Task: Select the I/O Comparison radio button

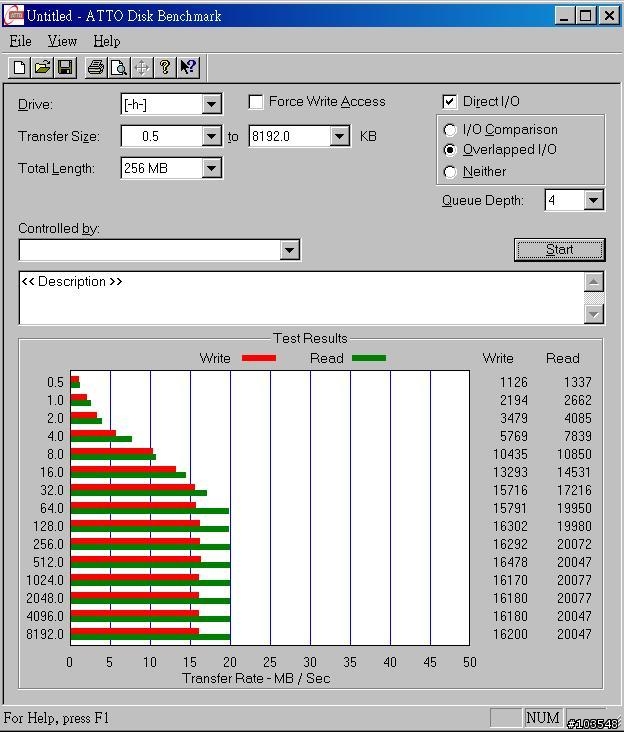Action: coord(450,130)
